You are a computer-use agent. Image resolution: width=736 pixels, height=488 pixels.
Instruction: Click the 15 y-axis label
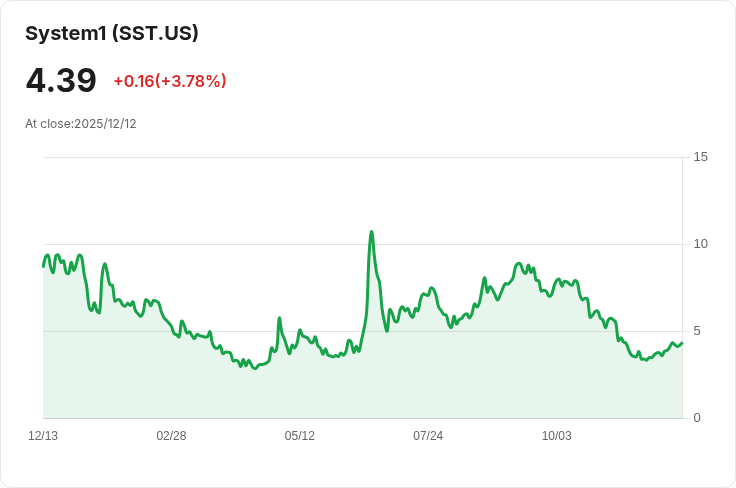[700, 157]
